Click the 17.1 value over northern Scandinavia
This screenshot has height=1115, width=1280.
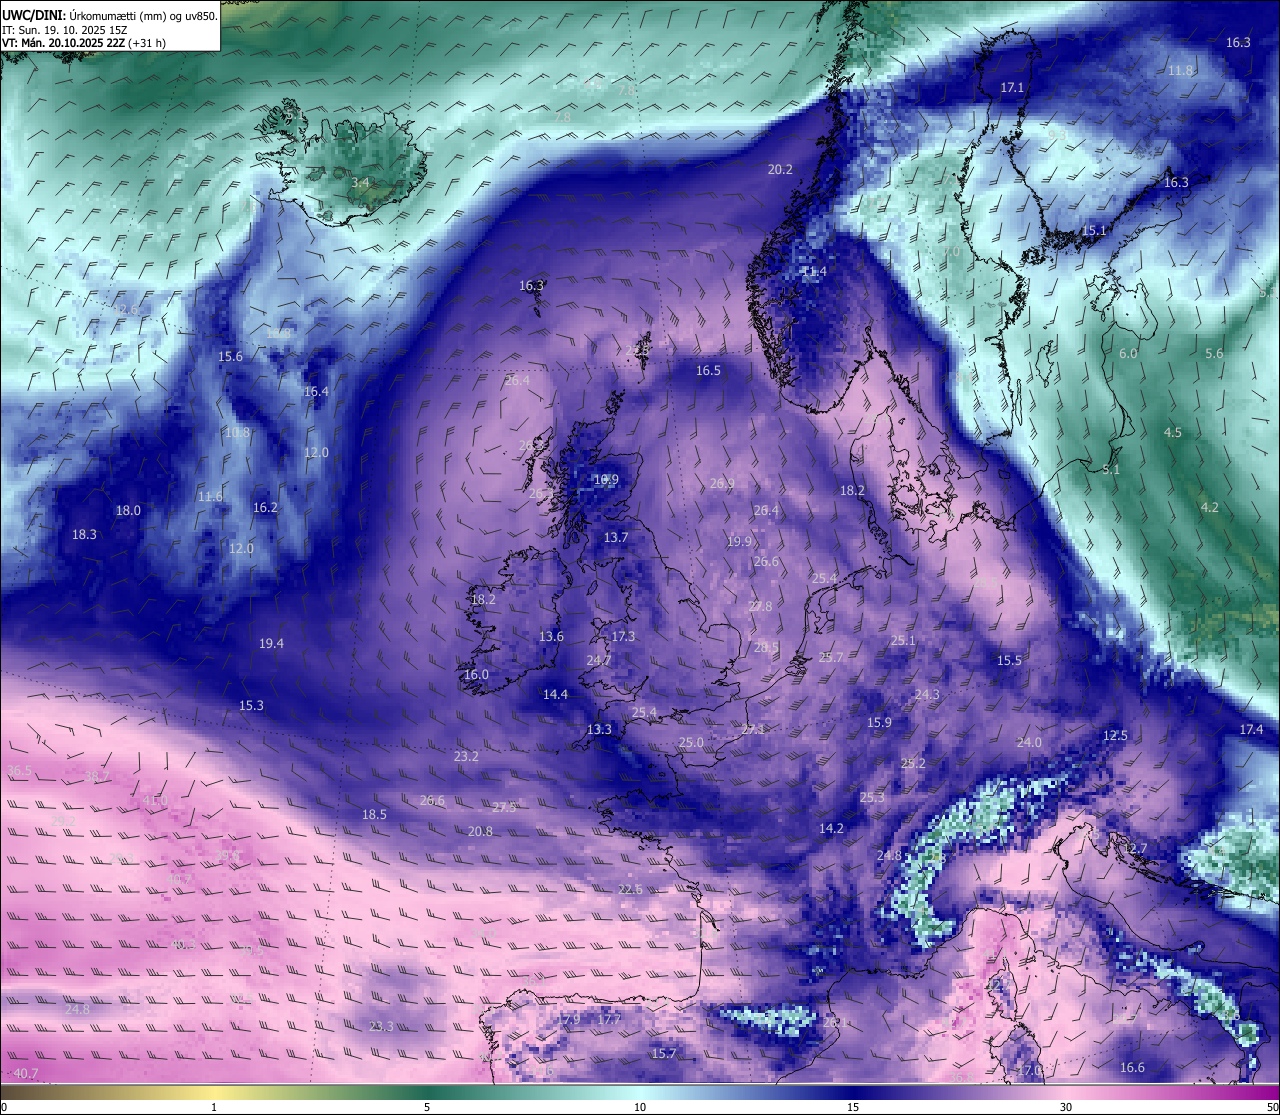1012,87
